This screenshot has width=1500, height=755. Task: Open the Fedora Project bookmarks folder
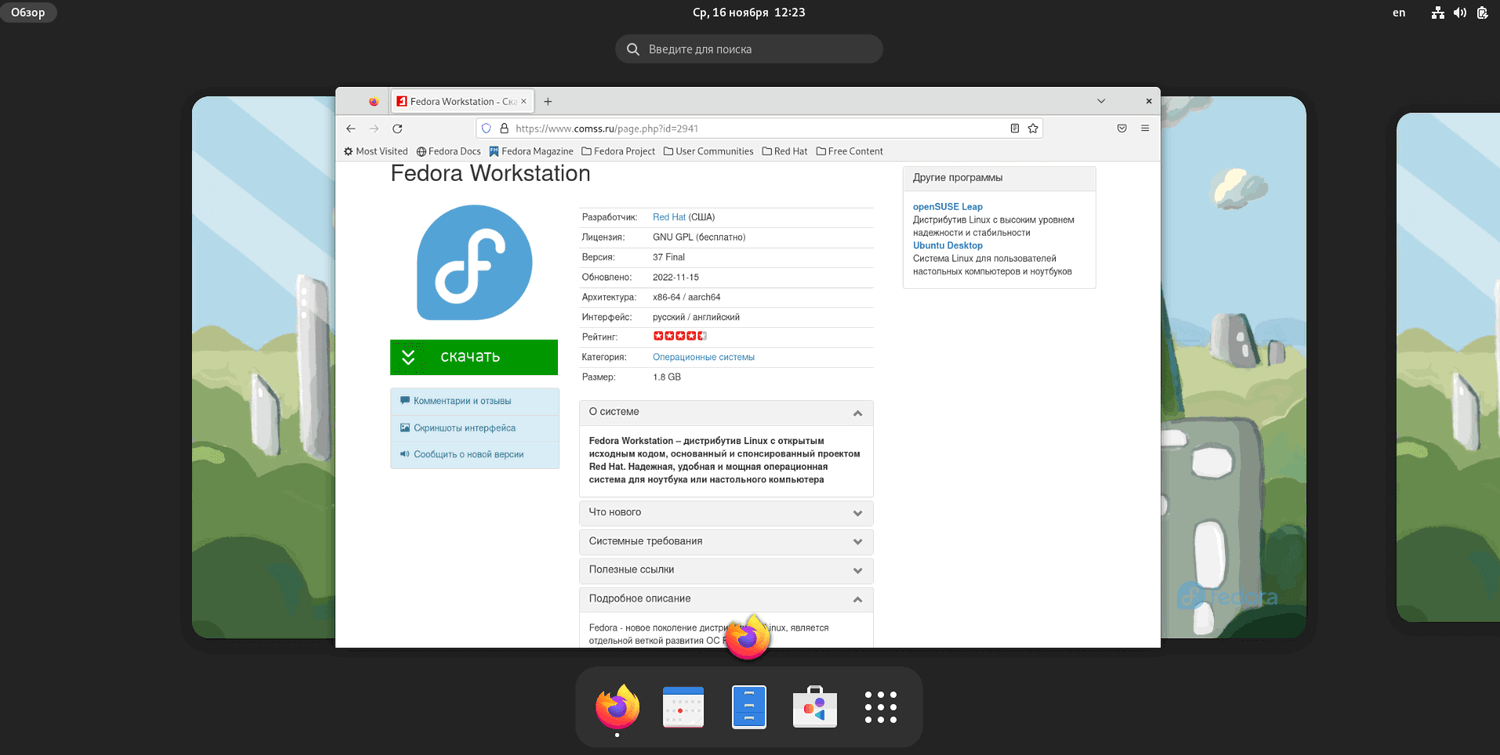click(618, 152)
